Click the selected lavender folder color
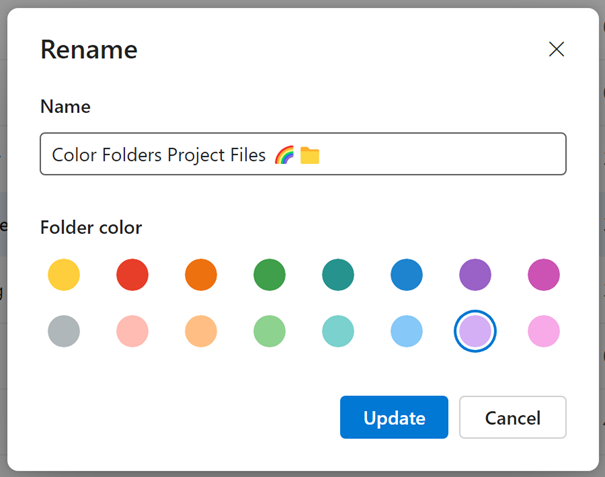605x477 pixels. [x=475, y=331]
